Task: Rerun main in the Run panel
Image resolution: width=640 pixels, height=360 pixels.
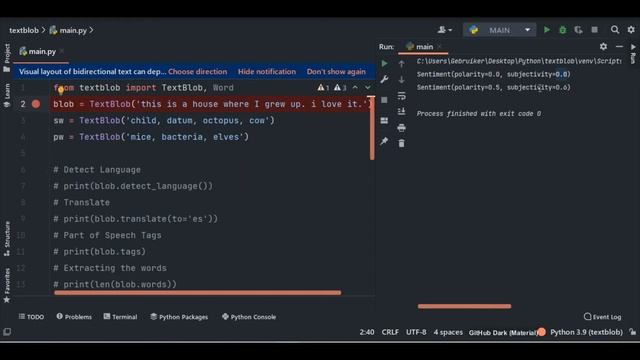Action: pyautogui.click(x=384, y=64)
